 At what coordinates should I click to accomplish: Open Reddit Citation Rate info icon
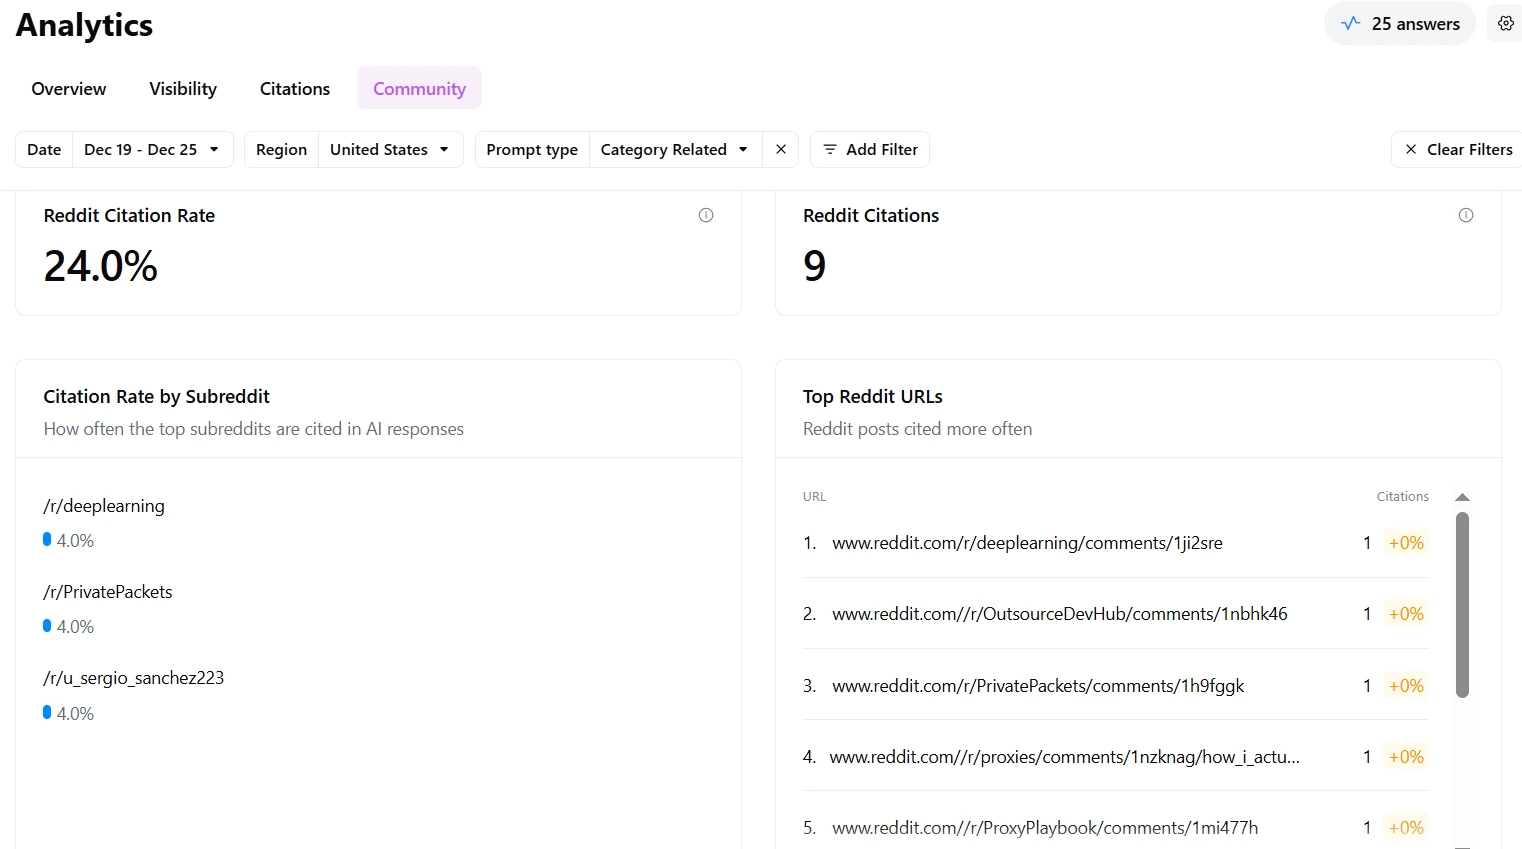706,215
